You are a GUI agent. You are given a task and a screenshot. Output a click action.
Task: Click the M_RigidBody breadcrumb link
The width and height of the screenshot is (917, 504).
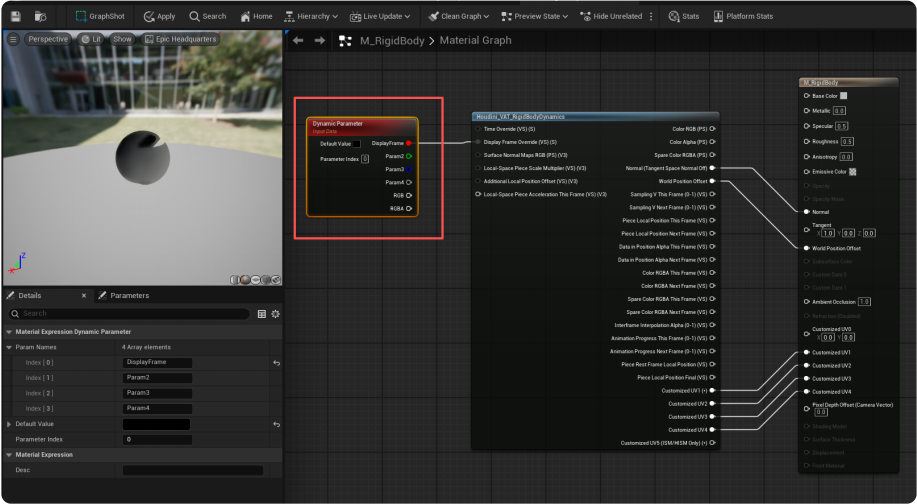[391, 40]
